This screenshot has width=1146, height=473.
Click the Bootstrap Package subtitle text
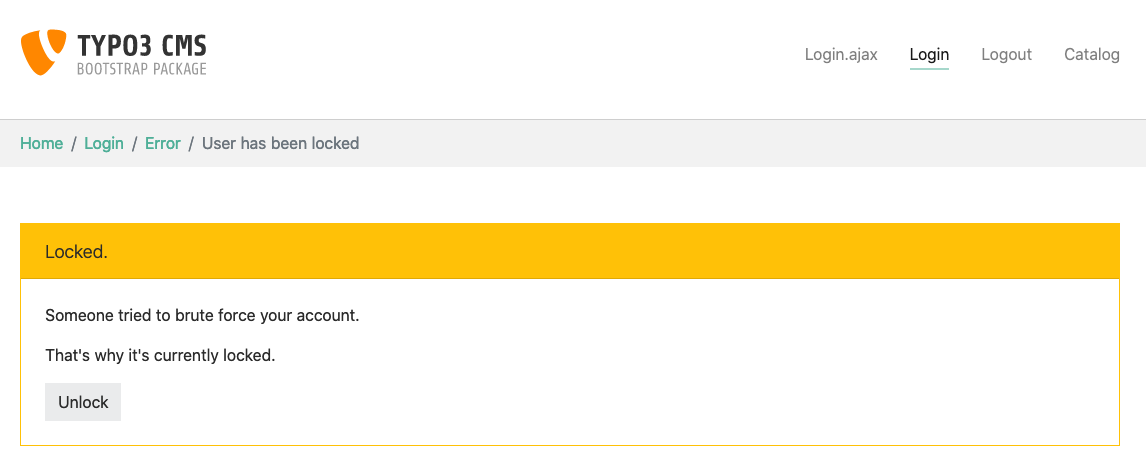pos(142,70)
